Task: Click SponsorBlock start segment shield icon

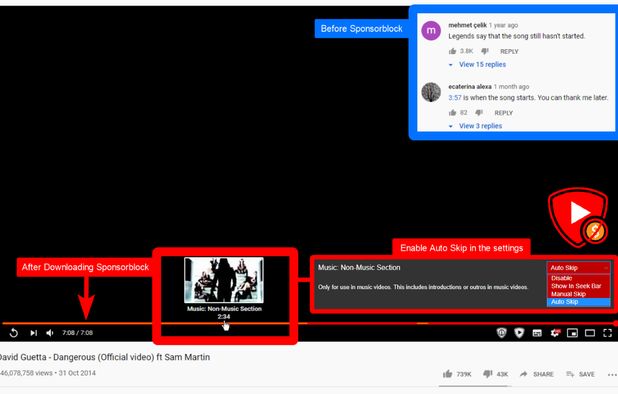Action: [519, 333]
